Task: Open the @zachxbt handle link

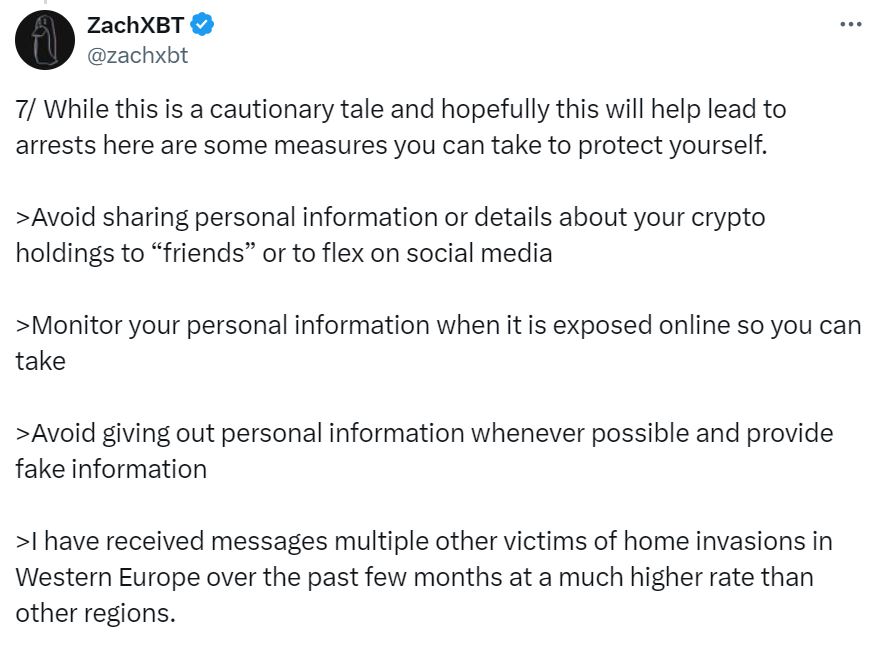Action: pyautogui.click(x=138, y=56)
